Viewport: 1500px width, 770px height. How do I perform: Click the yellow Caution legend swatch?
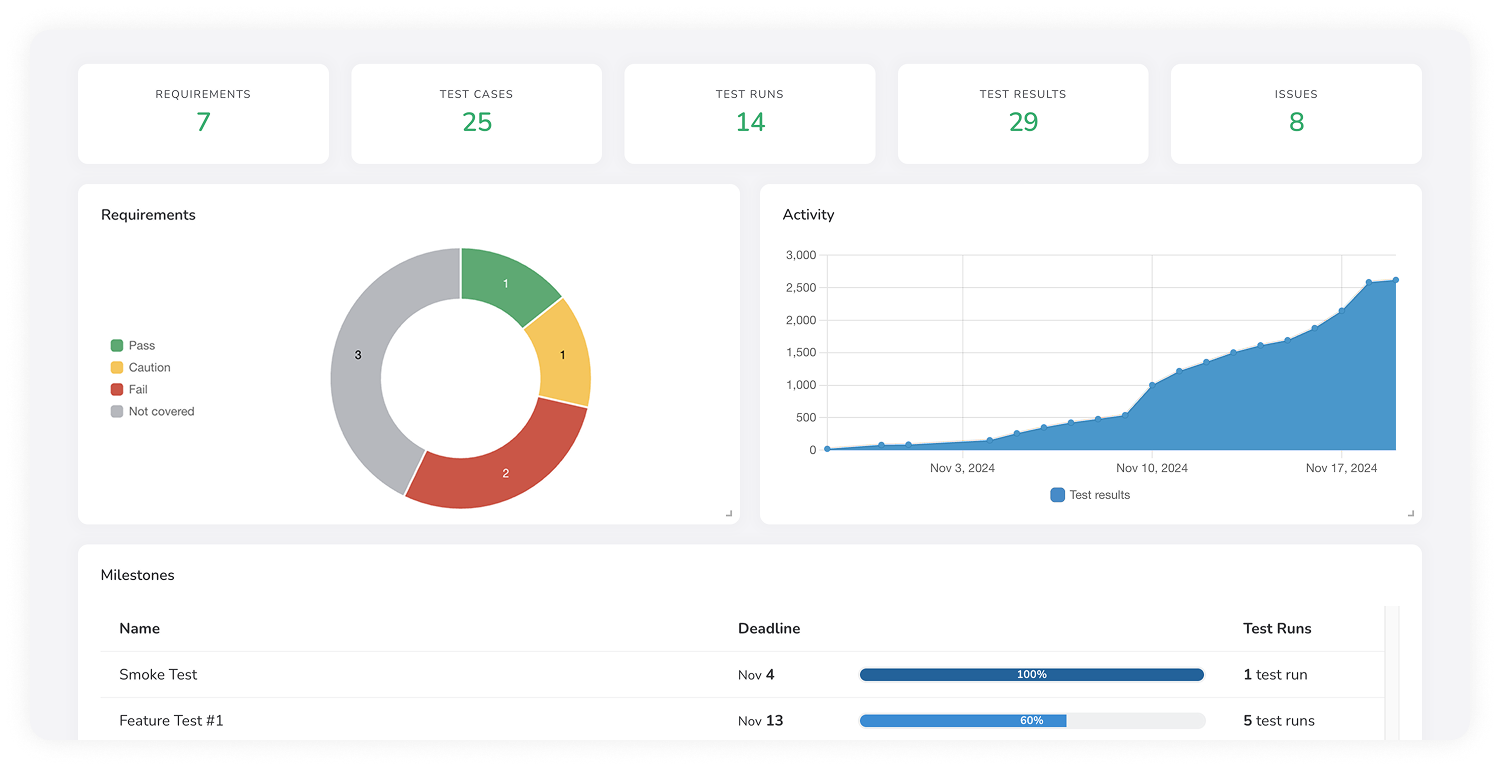tap(116, 367)
